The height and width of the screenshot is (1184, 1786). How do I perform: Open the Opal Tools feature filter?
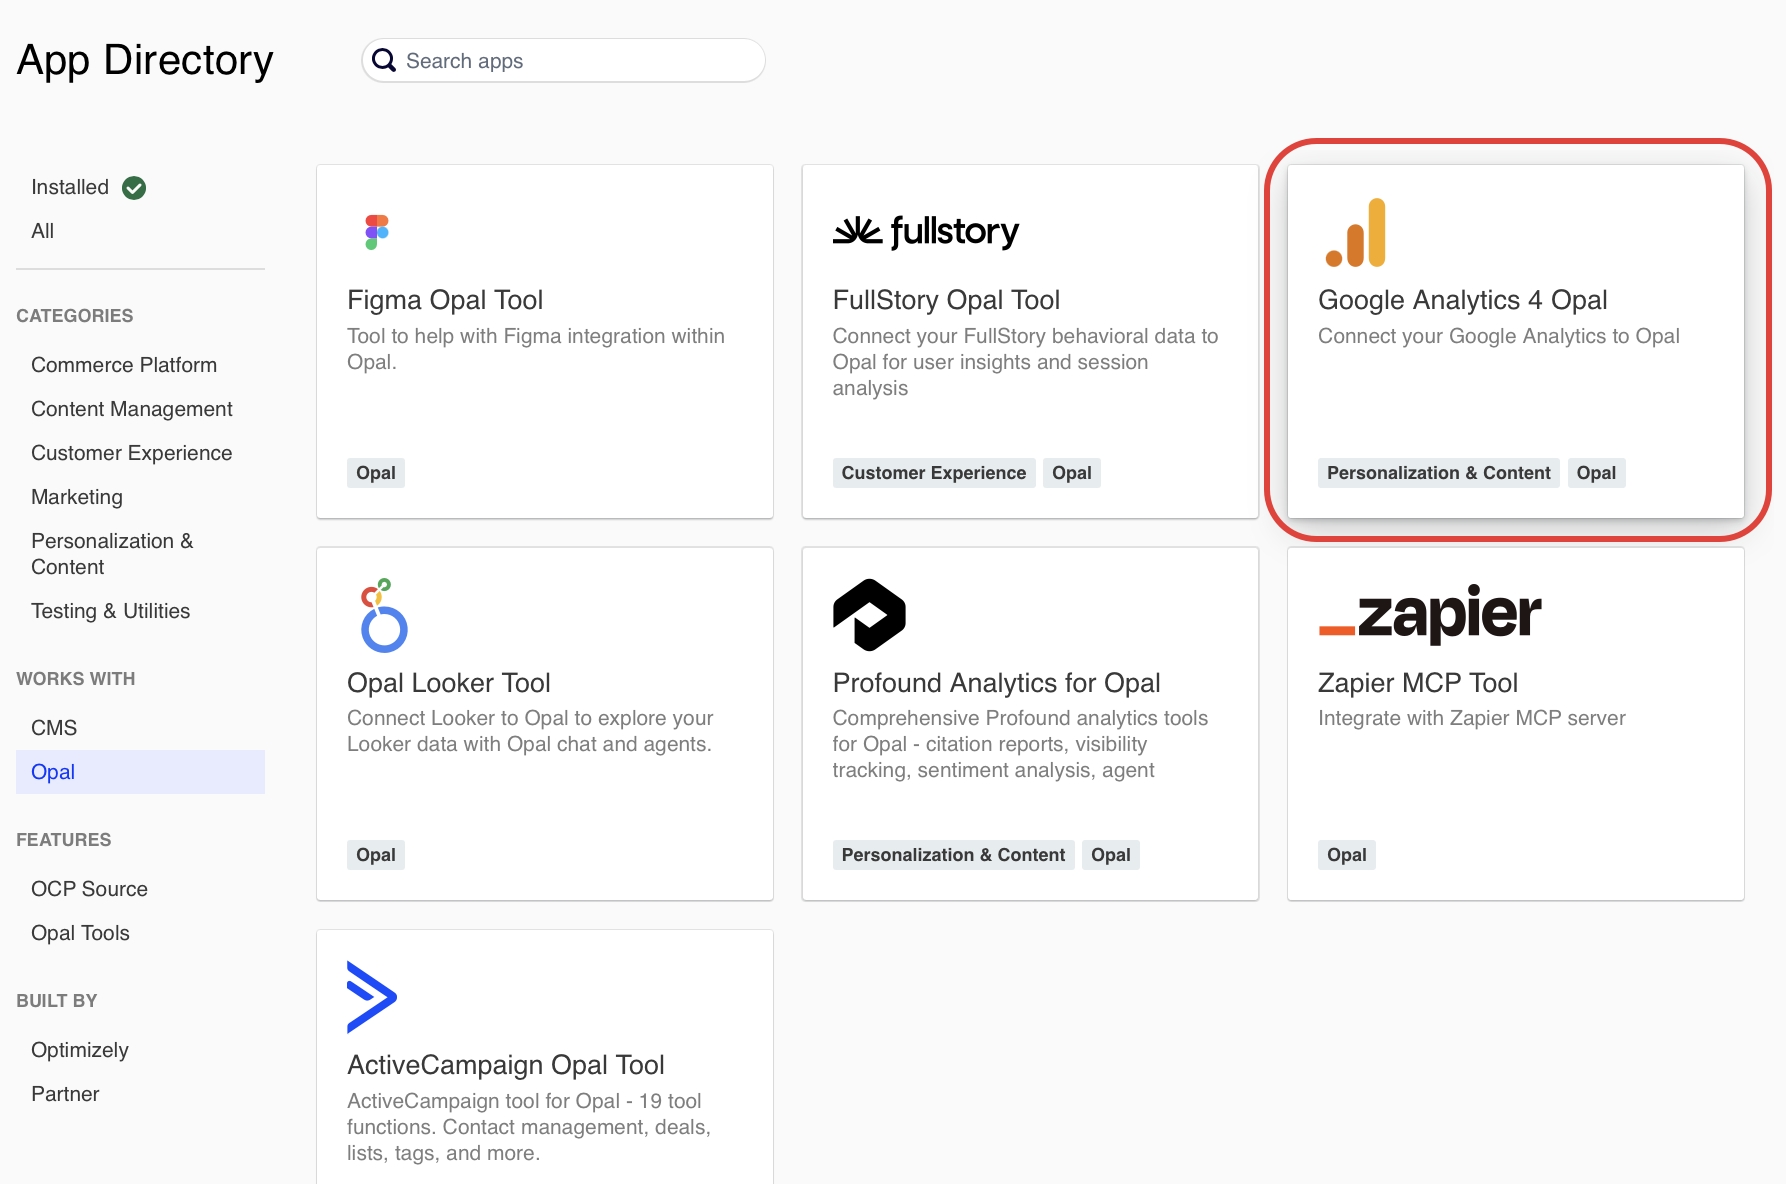(81, 933)
